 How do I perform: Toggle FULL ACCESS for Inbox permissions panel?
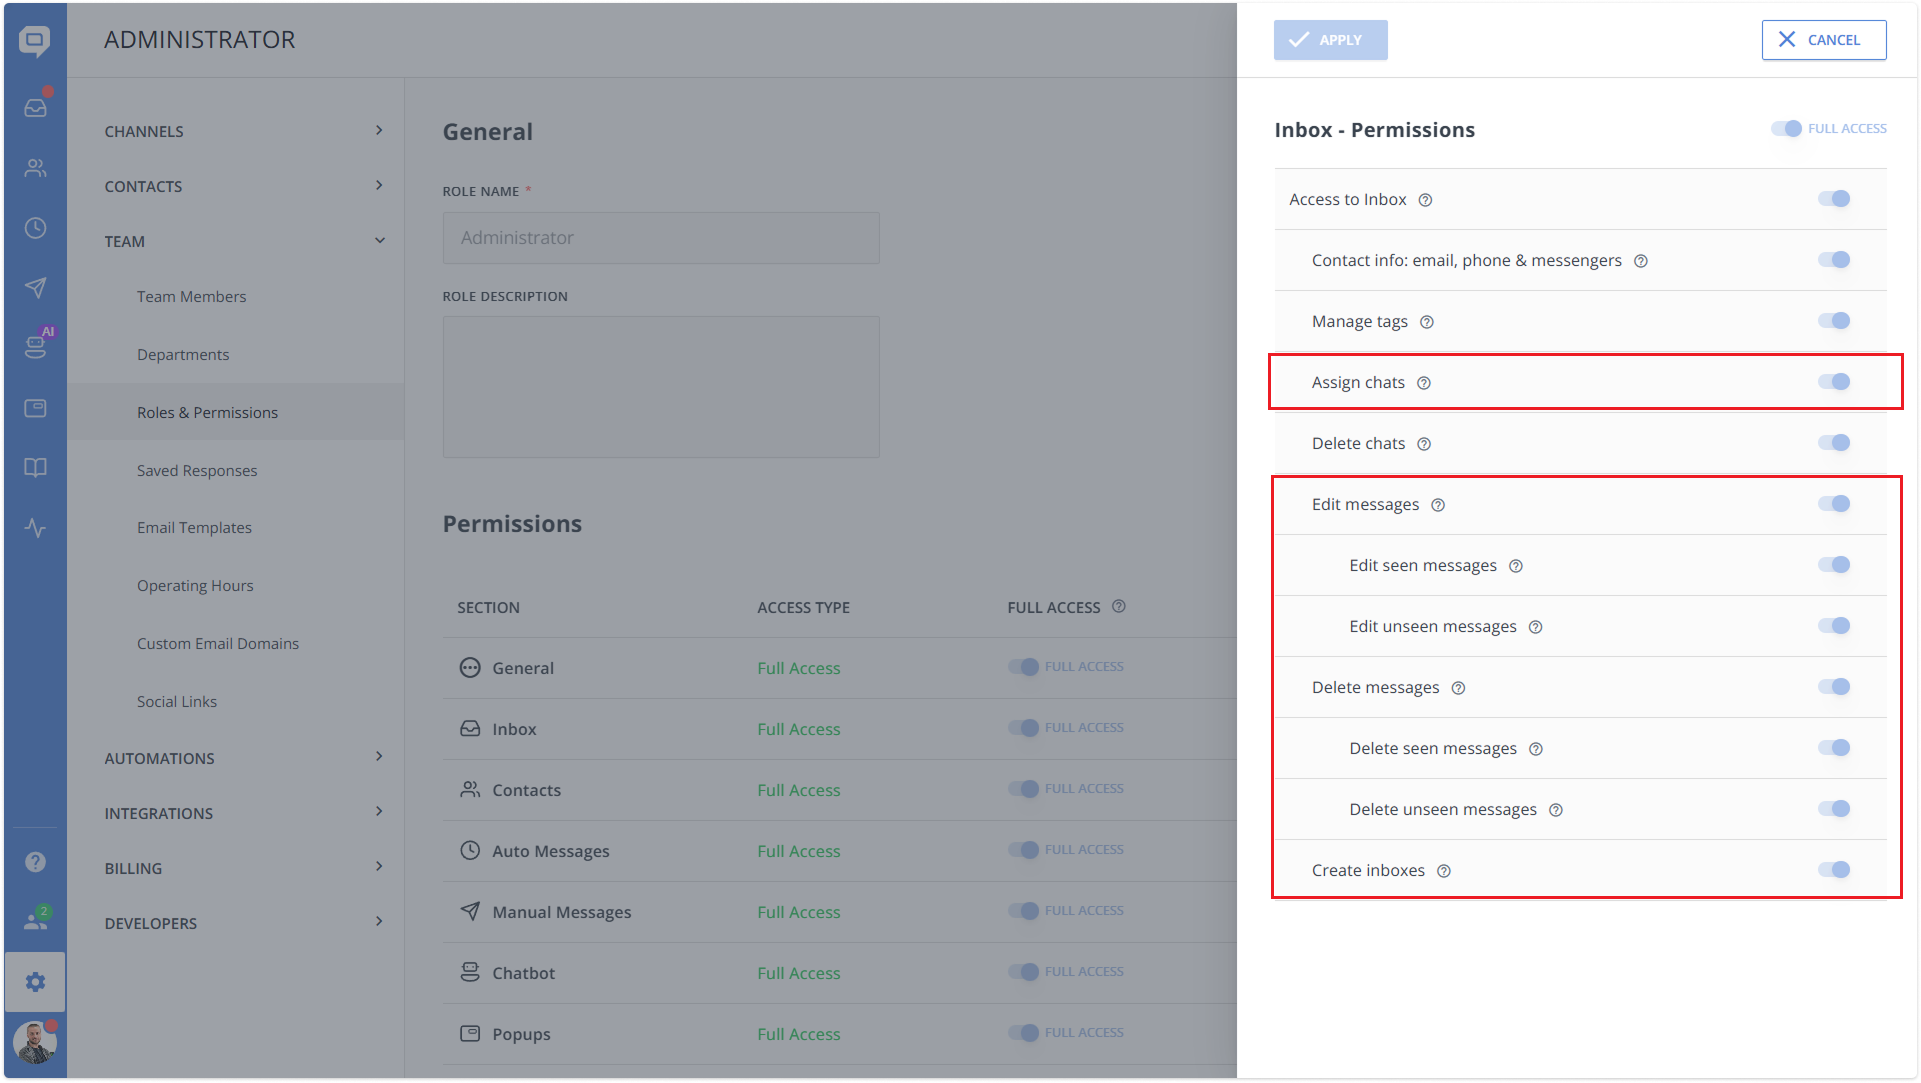1787,128
